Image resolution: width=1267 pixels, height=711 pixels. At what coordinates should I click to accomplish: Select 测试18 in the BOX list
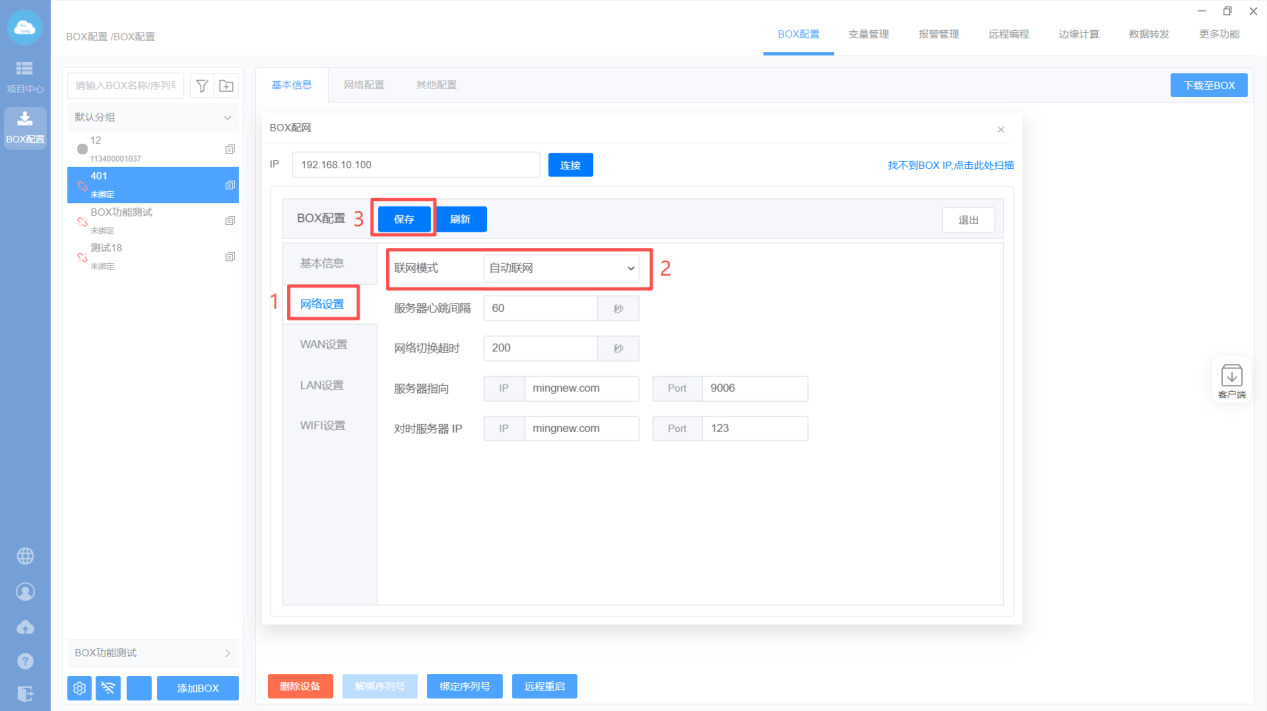(150, 255)
